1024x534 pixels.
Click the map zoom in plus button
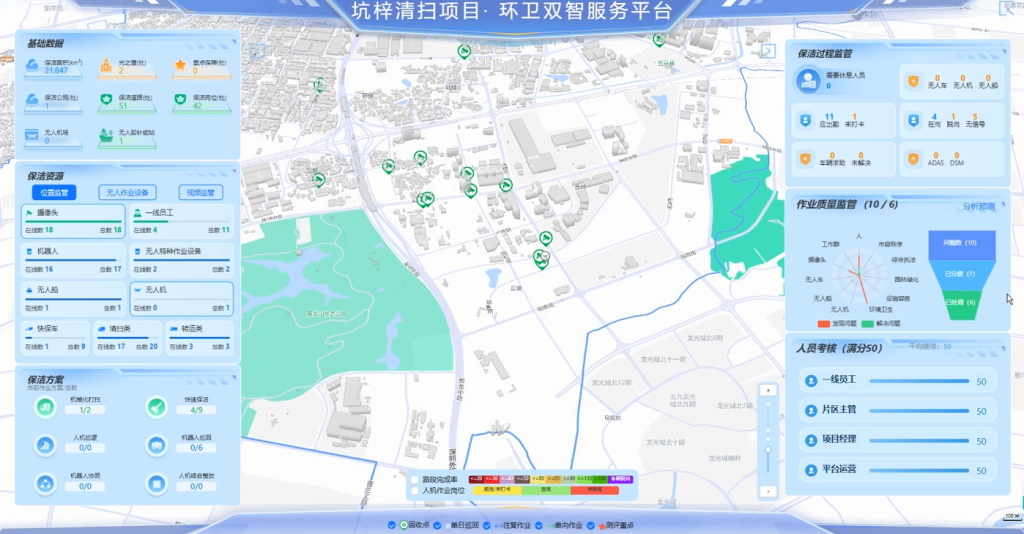tap(768, 390)
